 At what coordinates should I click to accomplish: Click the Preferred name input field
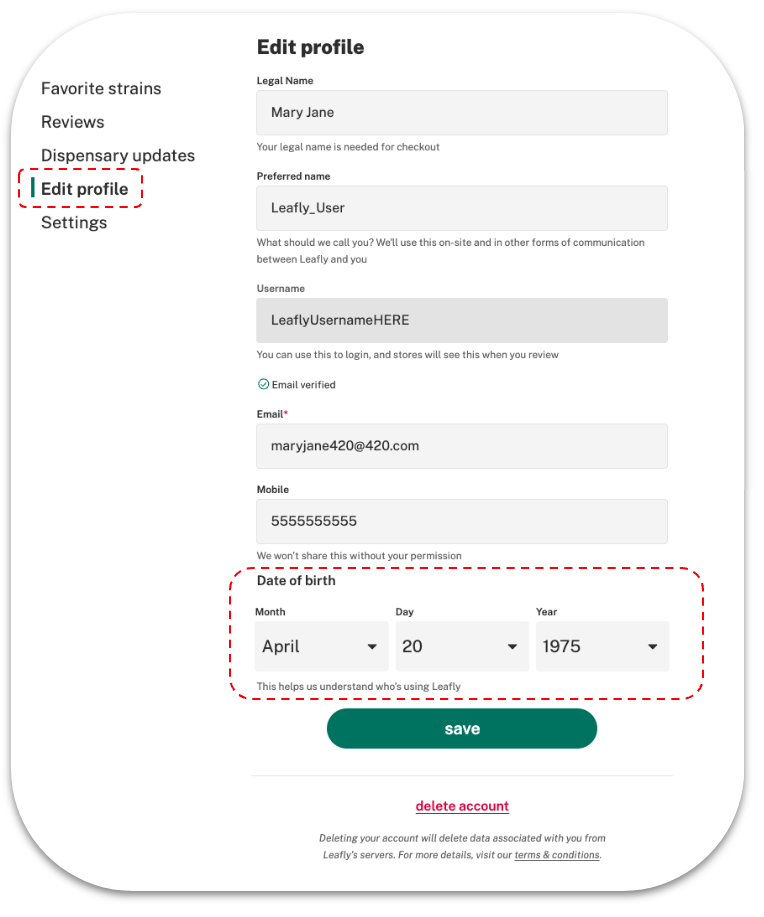[x=462, y=208]
